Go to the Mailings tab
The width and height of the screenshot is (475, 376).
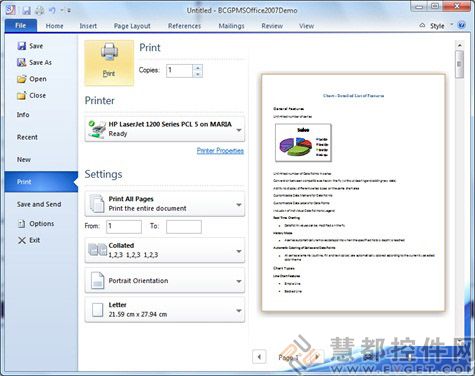(231, 26)
